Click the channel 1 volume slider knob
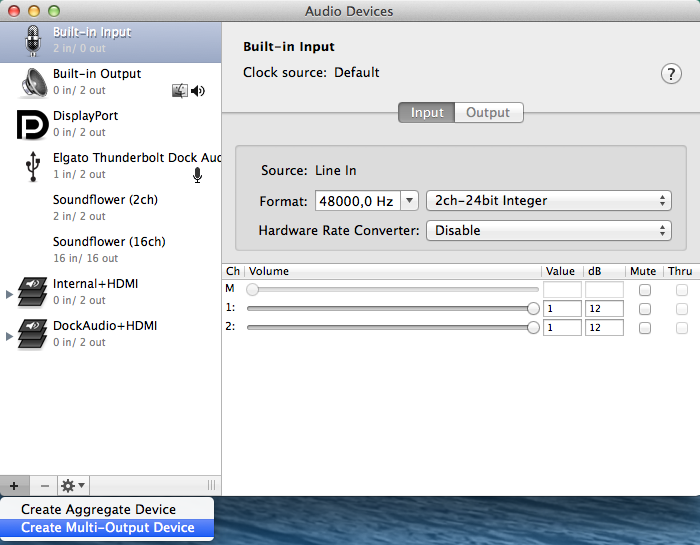 point(533,309)
